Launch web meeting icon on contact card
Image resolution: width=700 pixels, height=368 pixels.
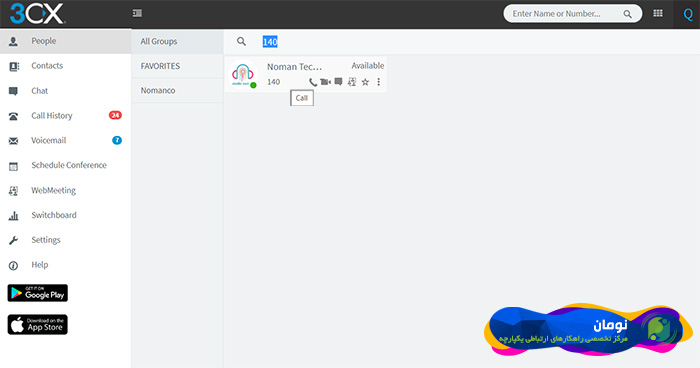[352, 82]
